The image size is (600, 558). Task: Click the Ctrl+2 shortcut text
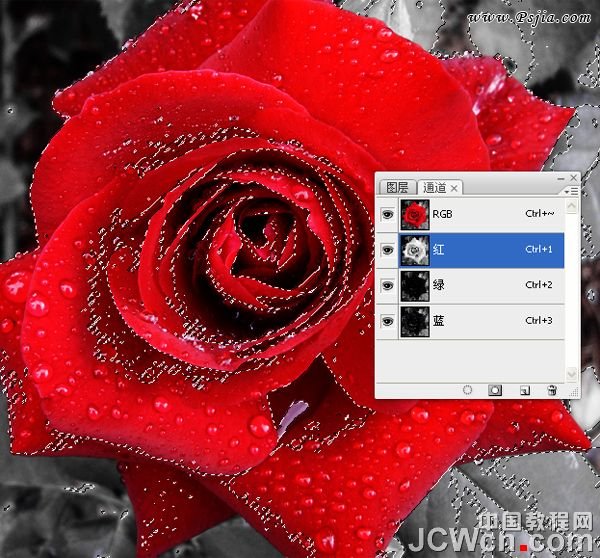(539, 285)
